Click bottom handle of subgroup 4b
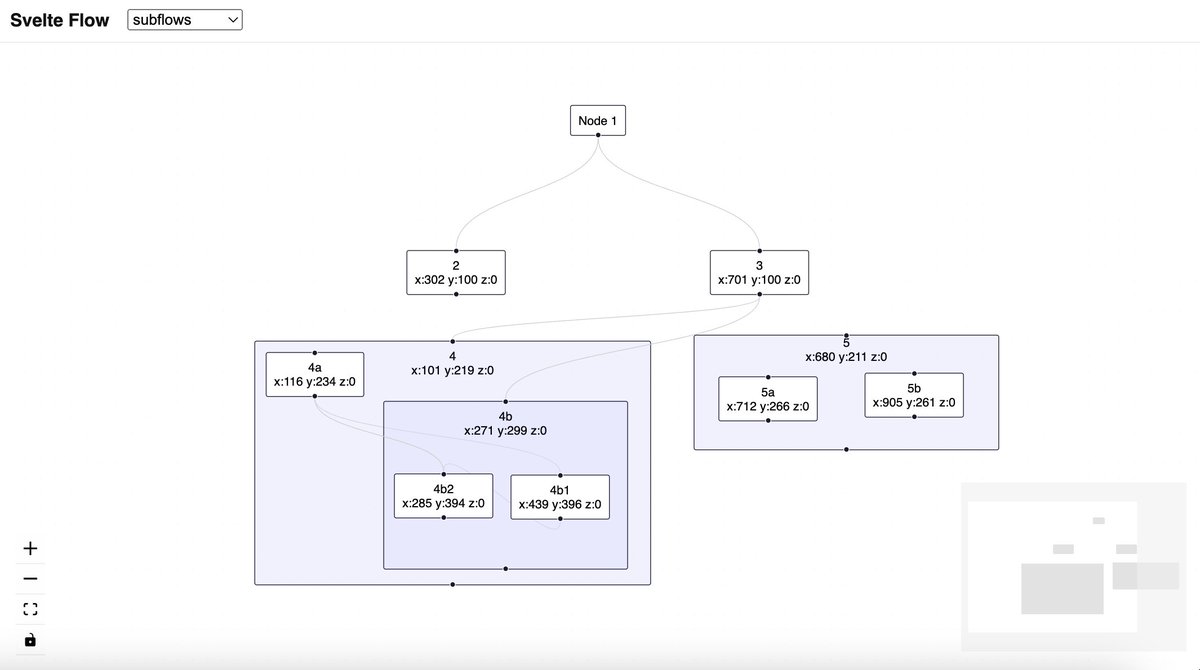This screenshot has height=670, width=1200. point(505,569)
